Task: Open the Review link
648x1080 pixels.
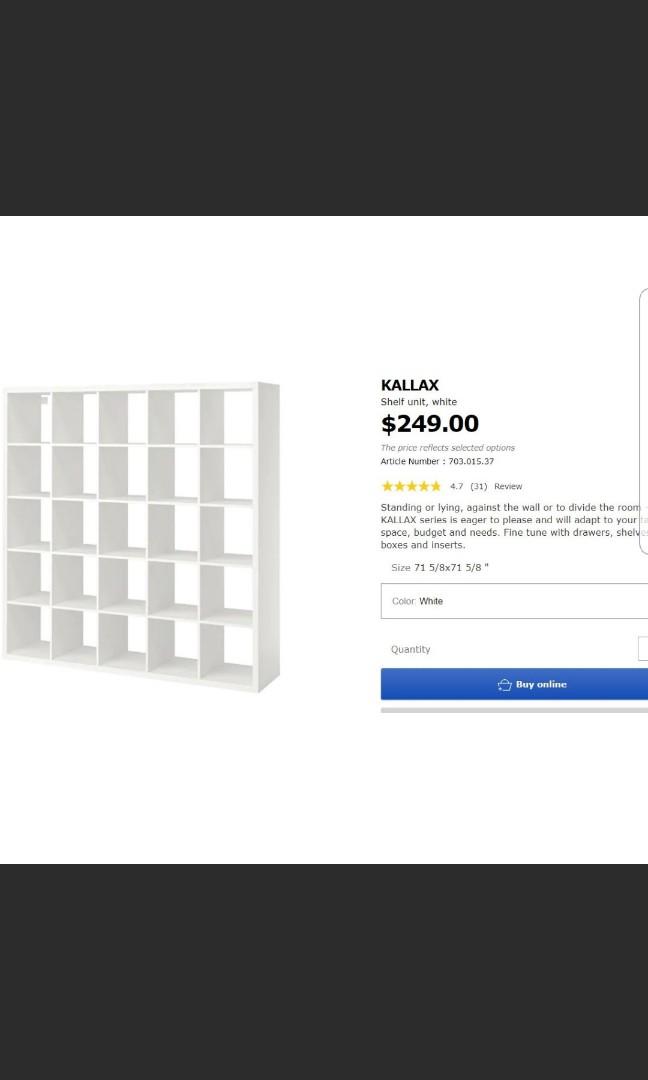Action: pyautogui.click(x=508, y=486)
